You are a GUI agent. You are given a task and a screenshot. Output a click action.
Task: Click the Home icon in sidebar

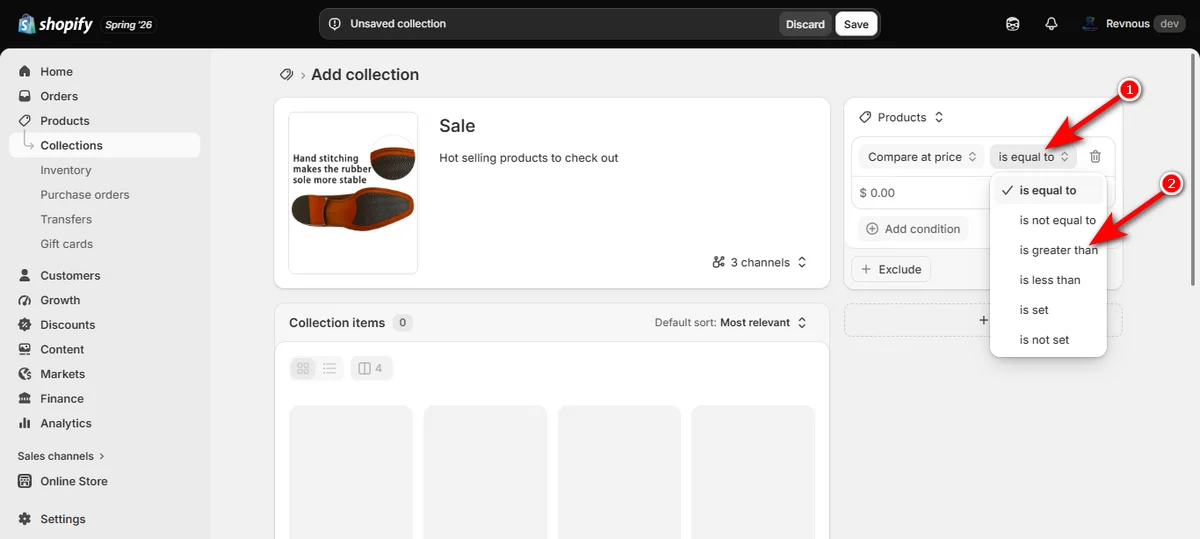25,72
